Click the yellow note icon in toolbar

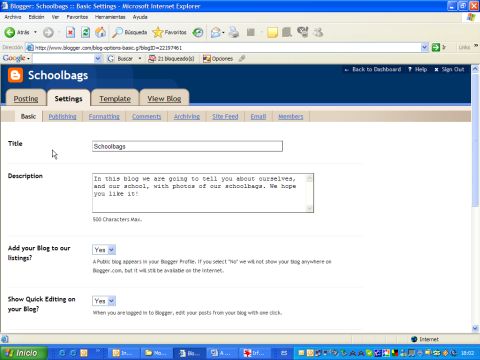click(x=272, y=32)
